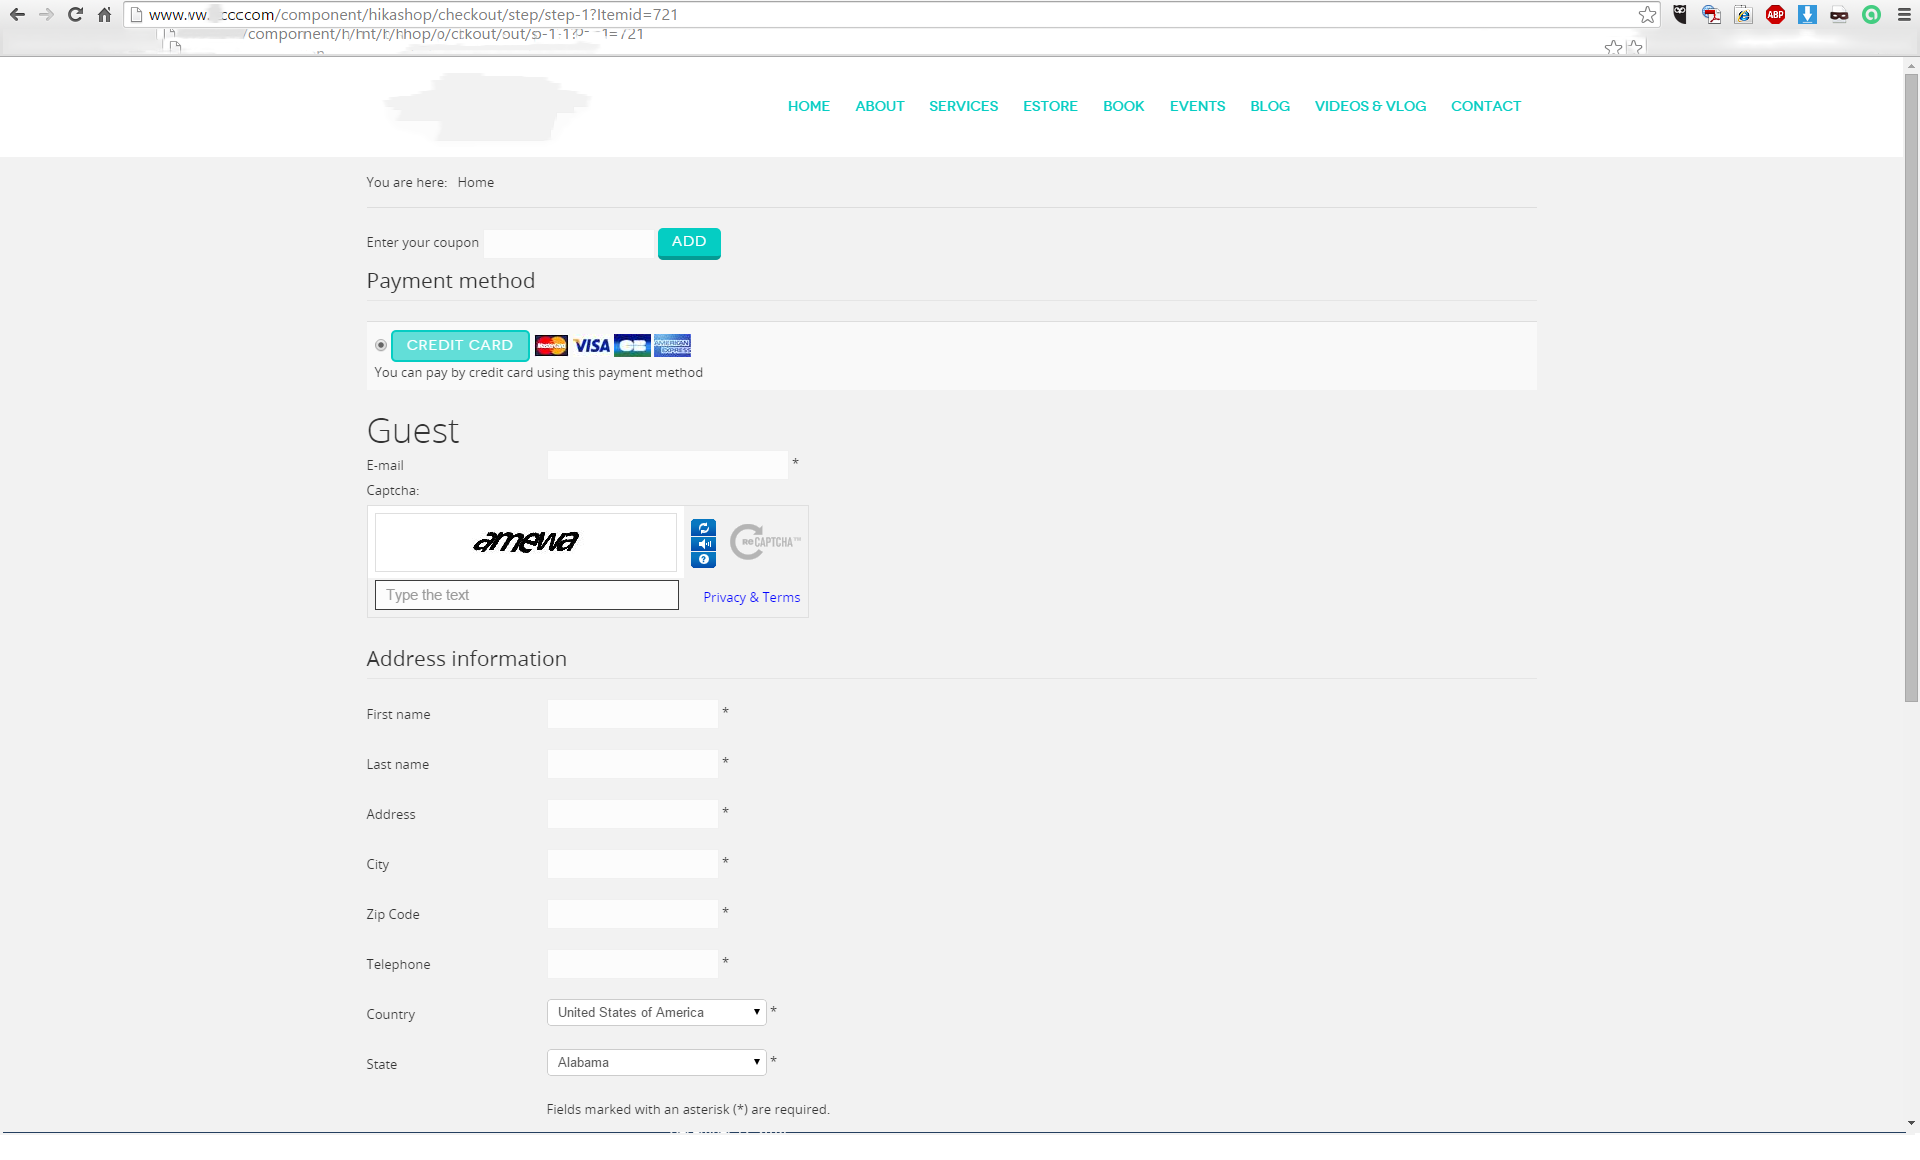Click the captcha audio challenge icon
The height and width of the screenshot is (1160, 1920).
click(x=703, y=544)
